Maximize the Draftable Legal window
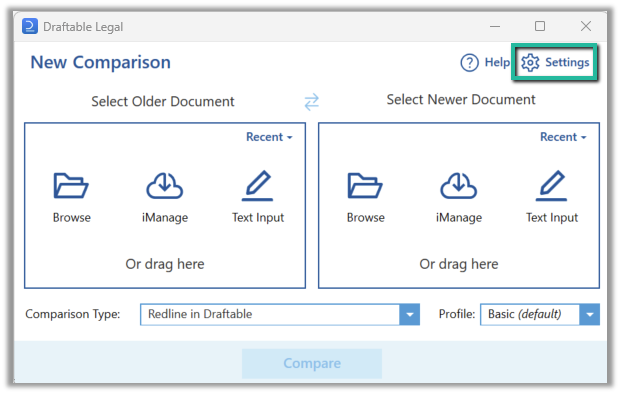Screen dimensions: 620x394 (540, 26)
